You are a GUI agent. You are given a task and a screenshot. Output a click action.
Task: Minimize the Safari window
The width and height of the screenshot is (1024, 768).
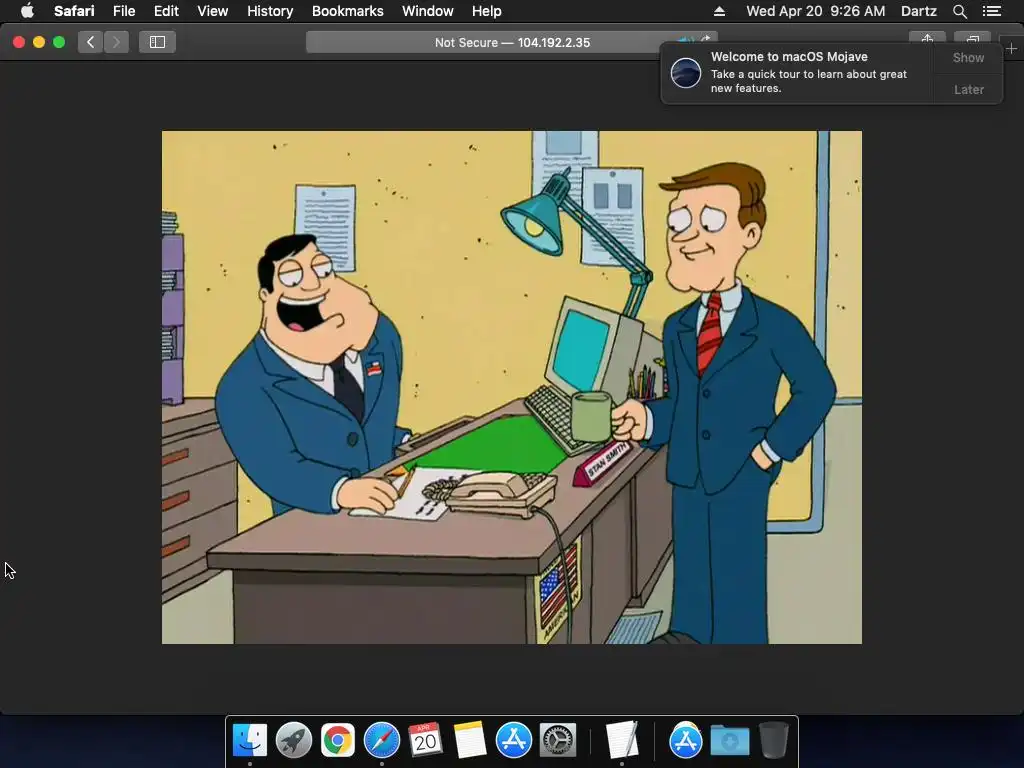(39, 42)
